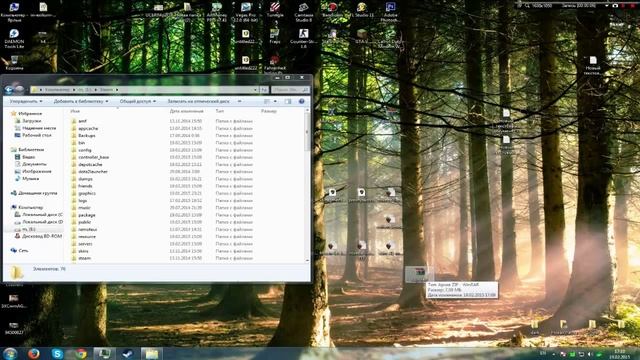This screenshot has height=360, width=640.
Task: Select the graphics folder
Action: [x=87, y=193]
